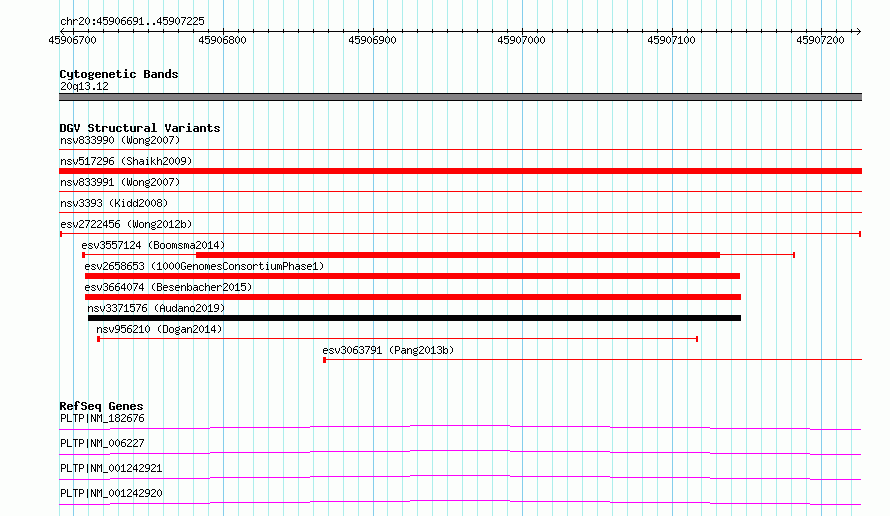The image size is (890, 516).
Task: Open the PLTP|NM_001242921 gene label
Action: click(x=111, y=468)
